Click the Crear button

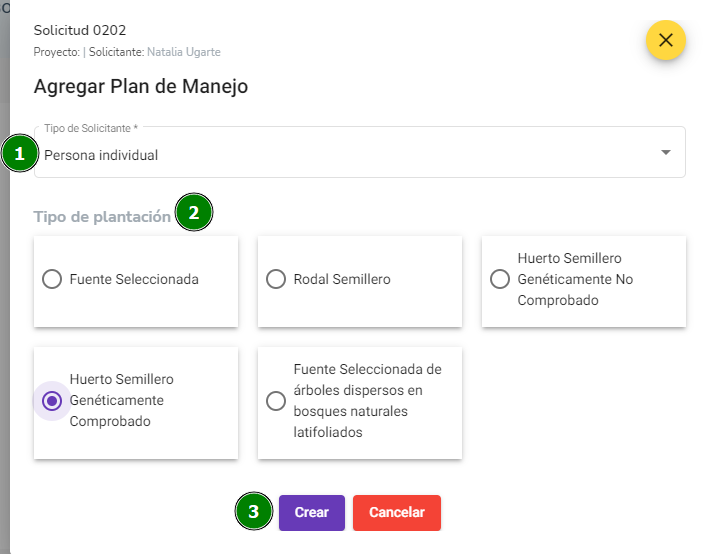point(312,512)
